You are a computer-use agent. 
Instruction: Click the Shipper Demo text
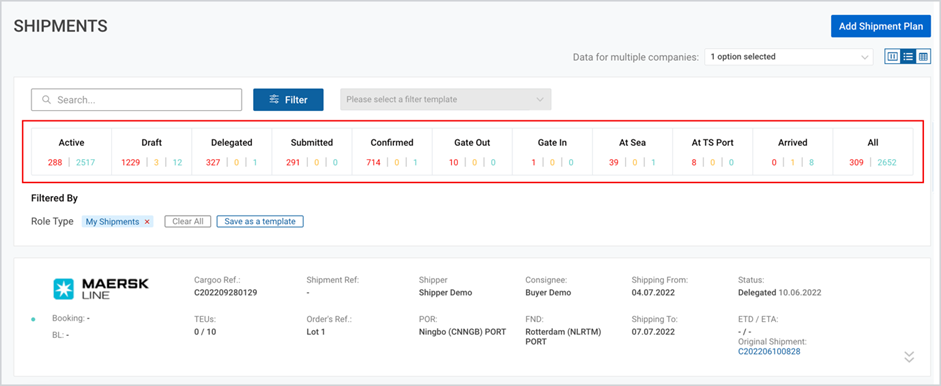[445, 292]
